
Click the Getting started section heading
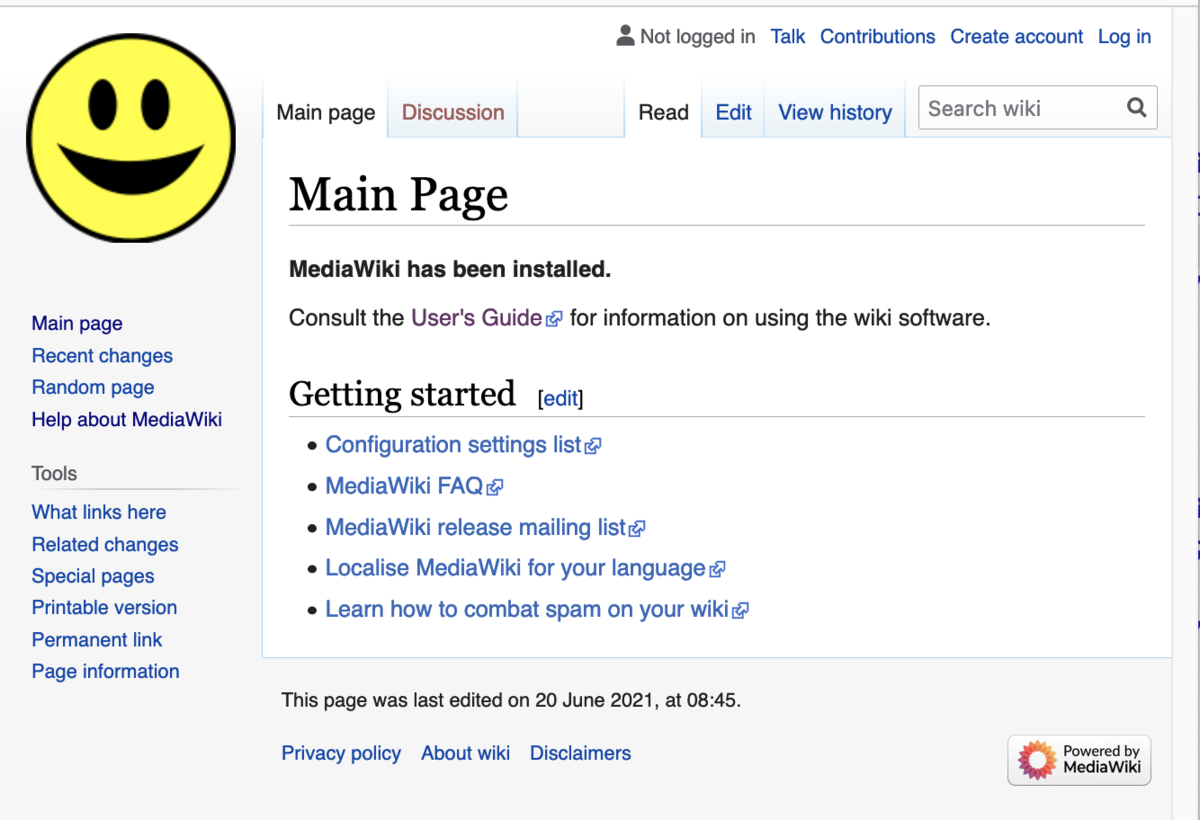click(x=402, y=394)
